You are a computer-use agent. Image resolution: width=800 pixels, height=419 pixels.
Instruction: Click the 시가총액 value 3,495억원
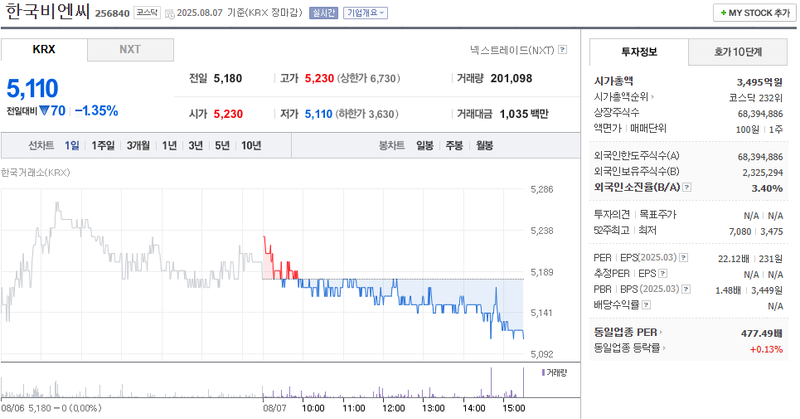pyautogui.click(x=759, y=82)
